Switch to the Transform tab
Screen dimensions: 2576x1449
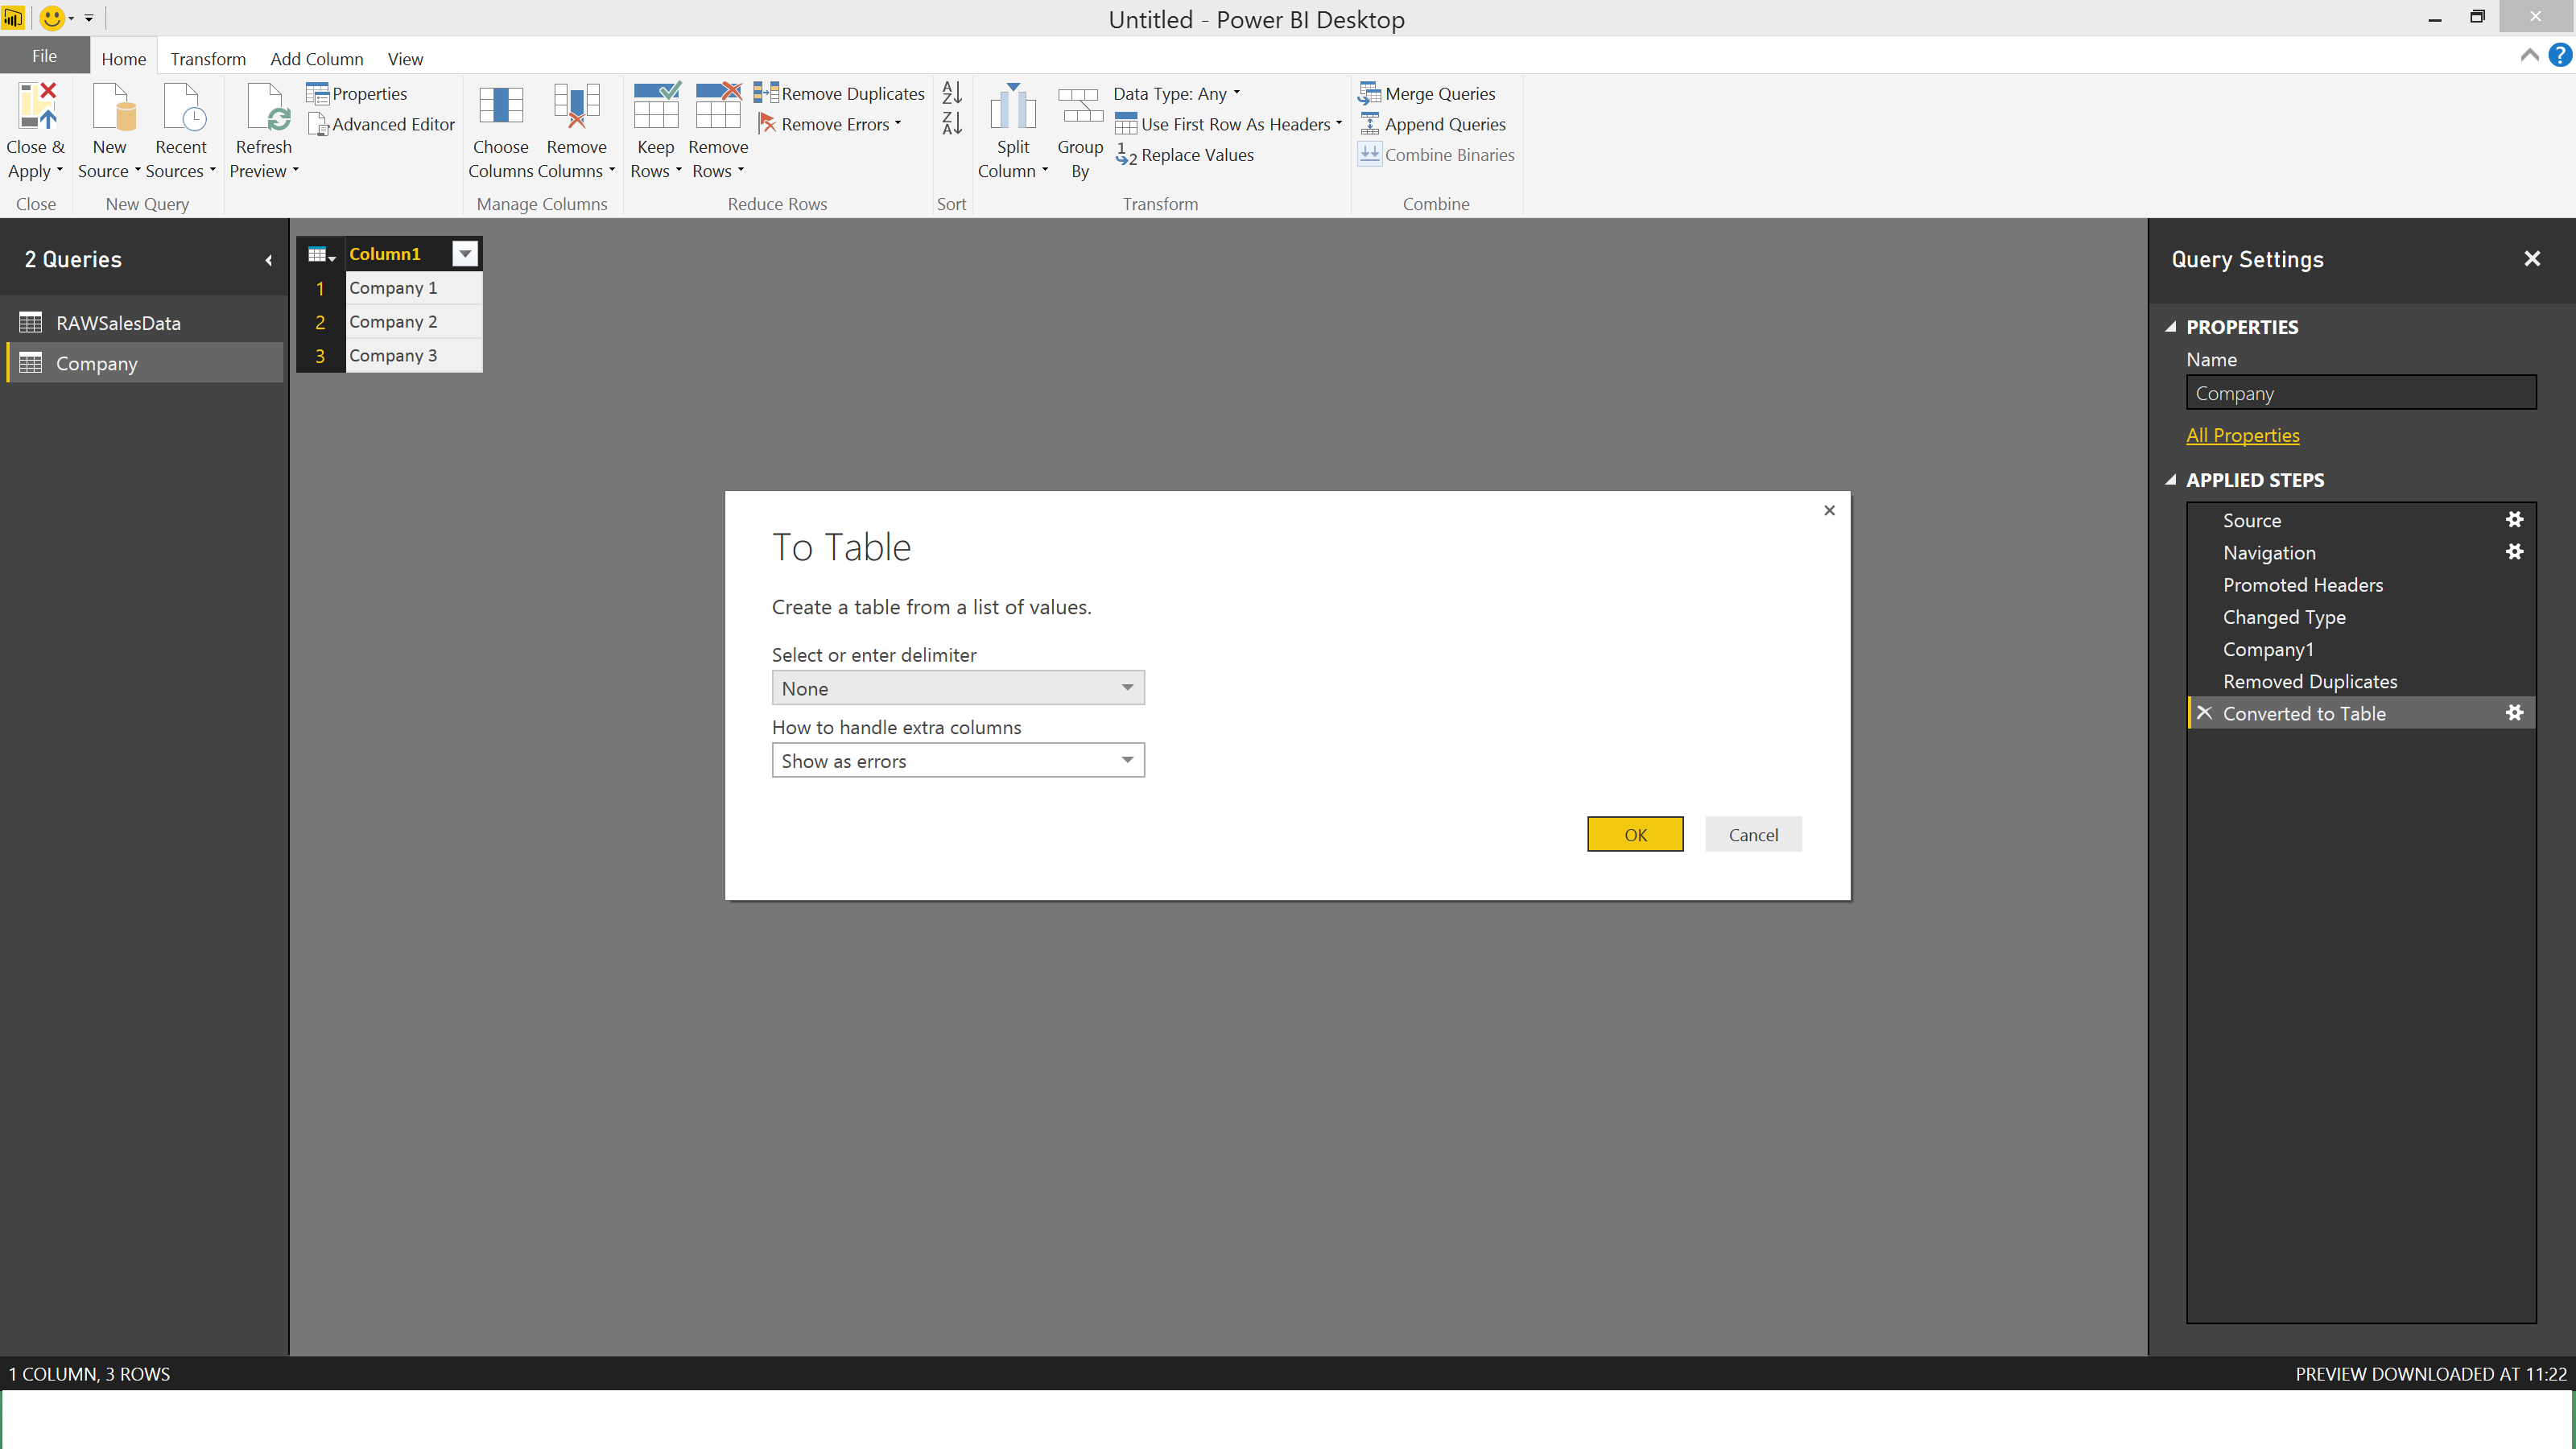pyautogui.click(x=208, y=58)
